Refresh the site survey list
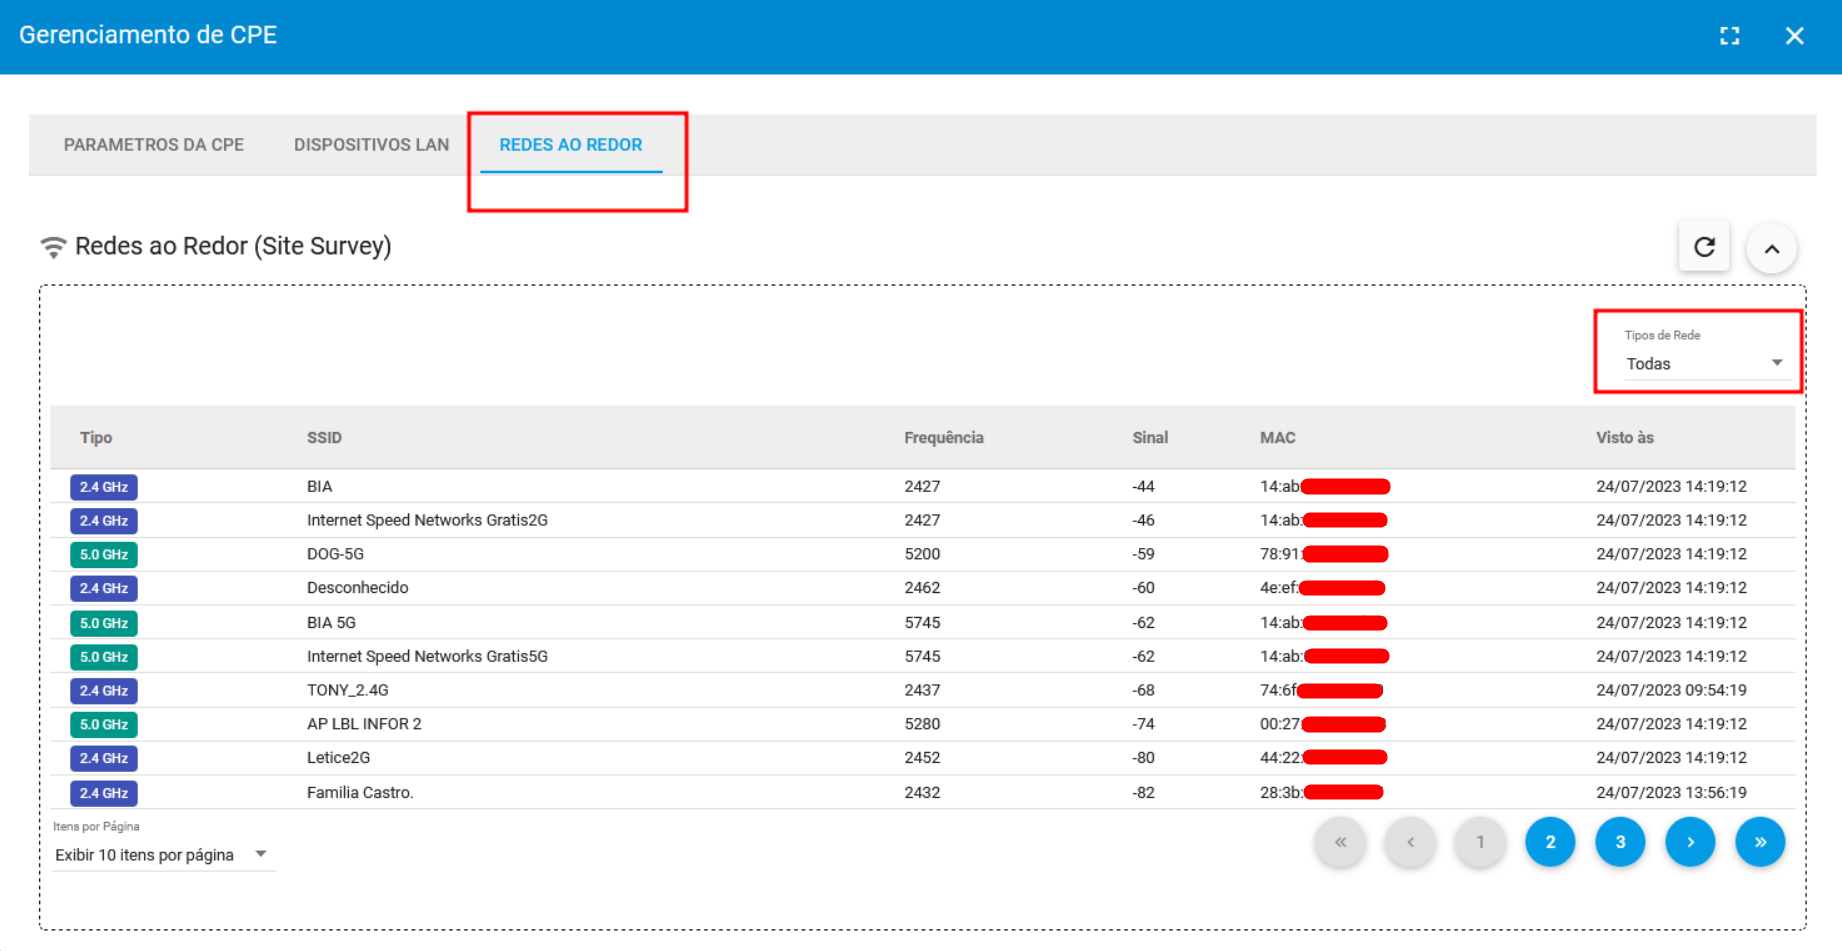Screen dimensions: 1842x951 [1704, 247]
